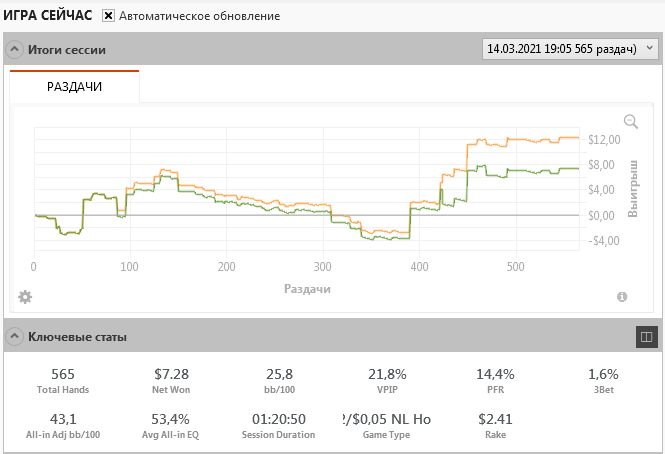The height and width of the screenshot is (454, 665).
Task: Collapse the Ключевые статы section
Action: pyautogui.click(x=14, y=336)
